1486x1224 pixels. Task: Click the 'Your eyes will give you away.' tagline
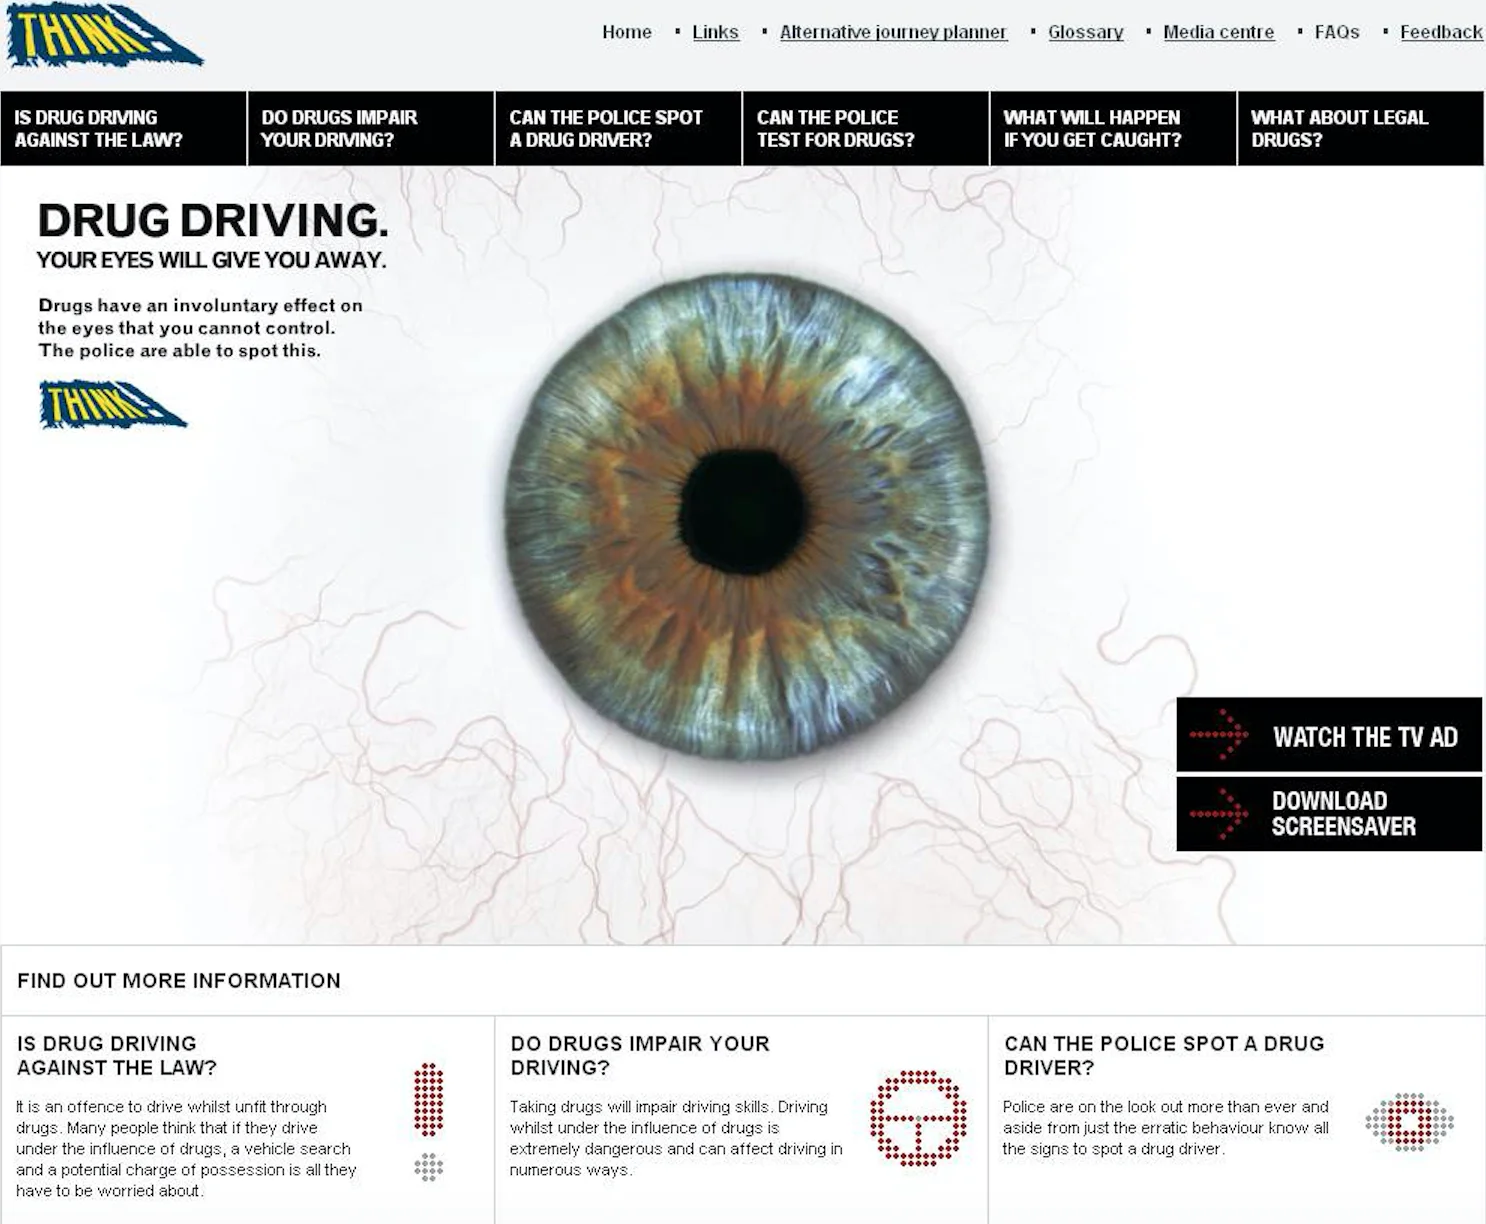tap(211, 260)
